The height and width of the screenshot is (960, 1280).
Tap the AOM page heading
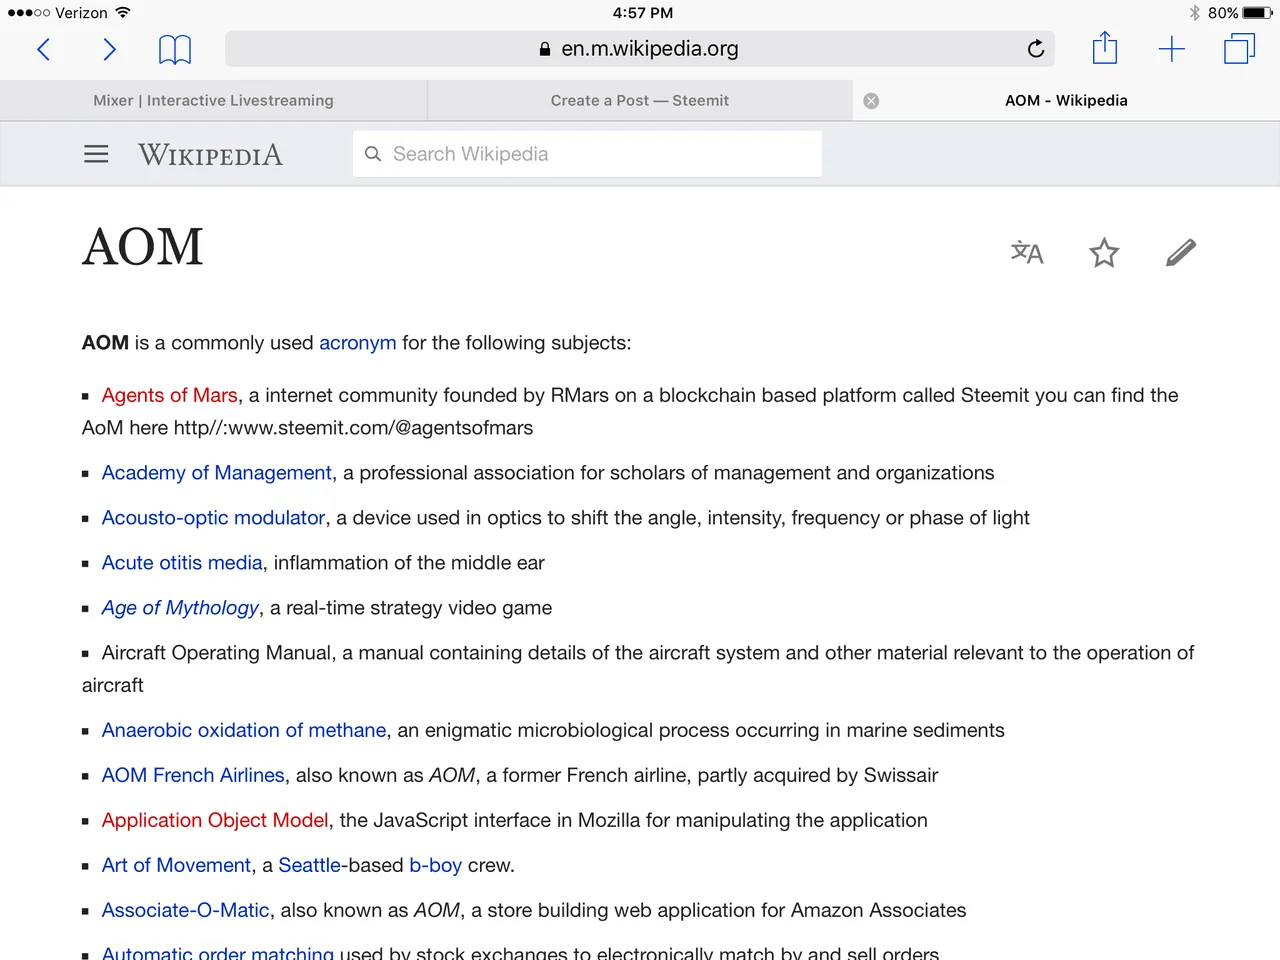pyautogui.click(x=143, y=247)
